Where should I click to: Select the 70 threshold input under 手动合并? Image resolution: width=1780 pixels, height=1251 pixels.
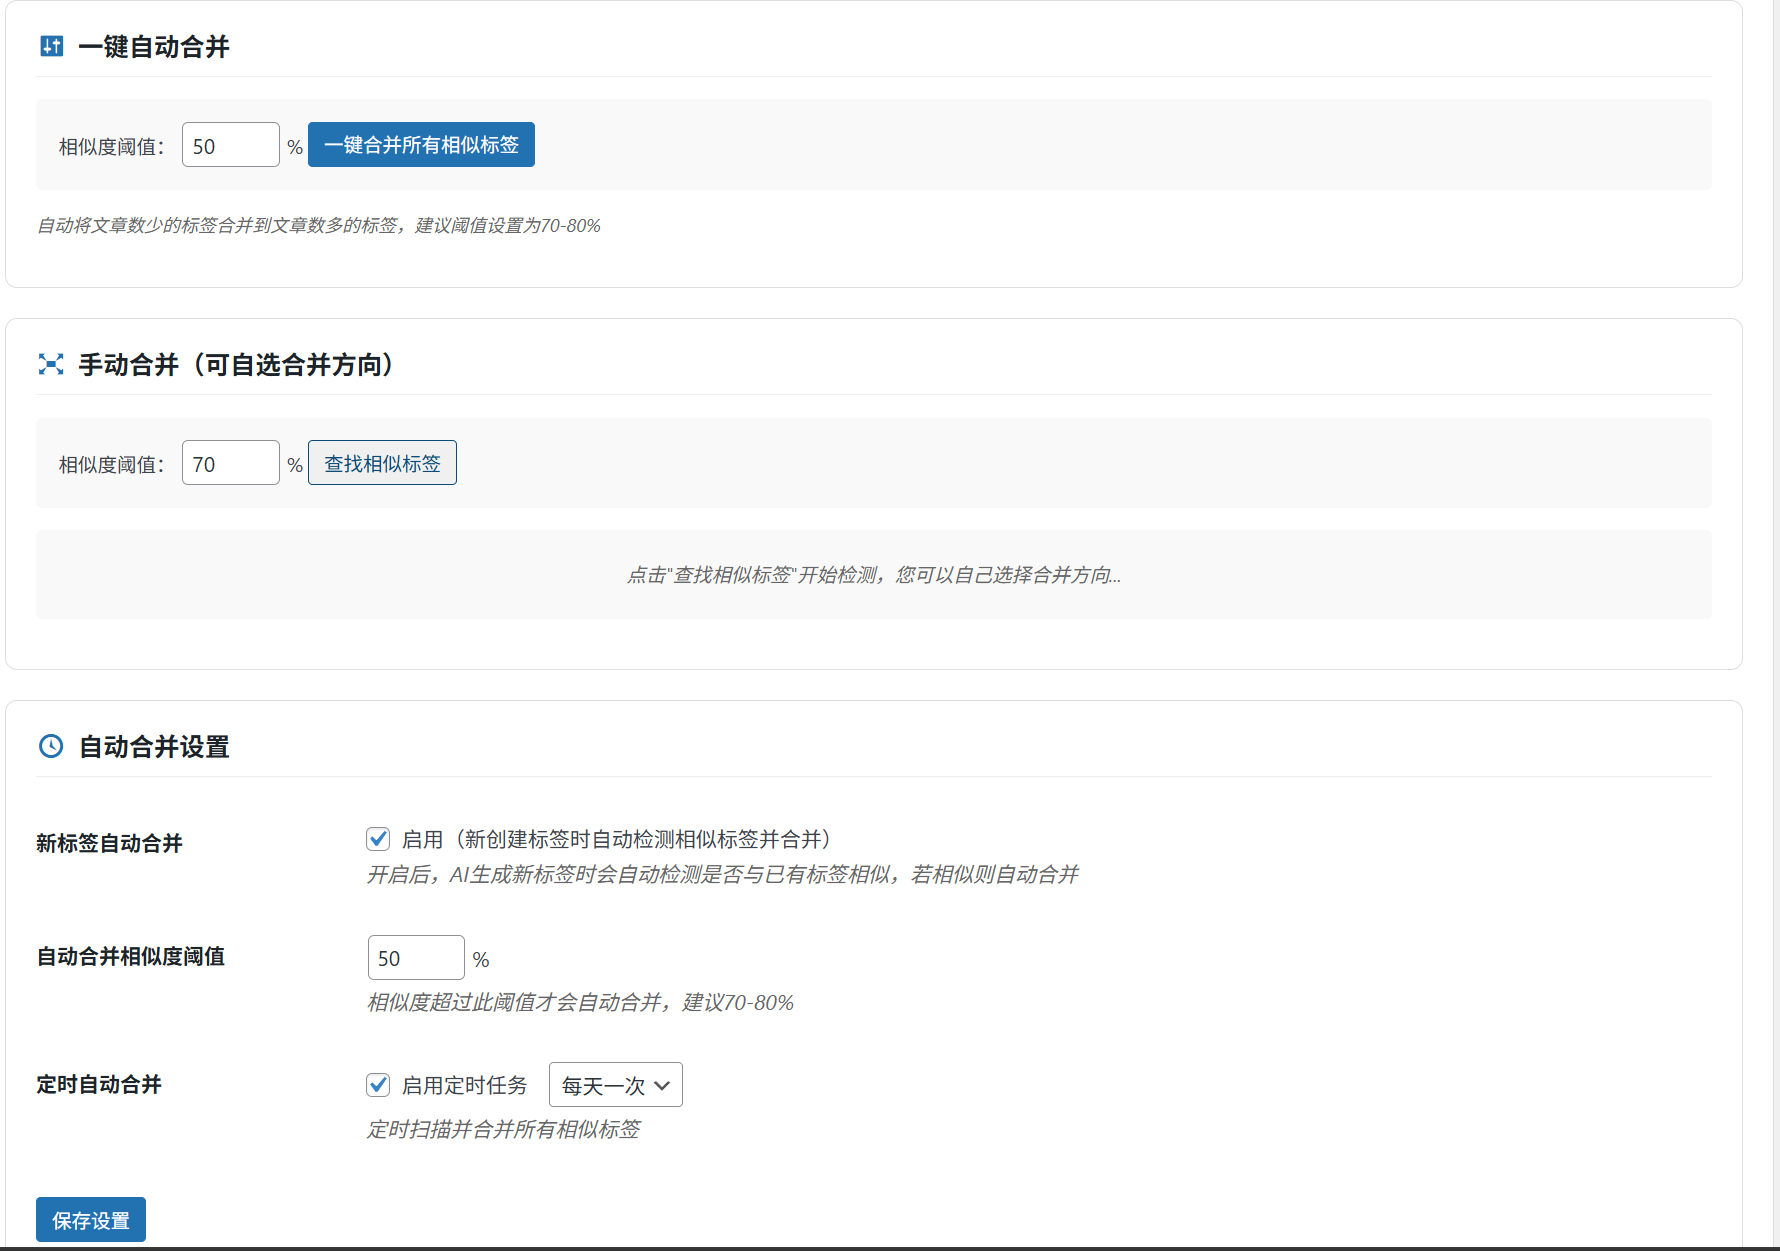pyautogui.click(x=230, y=462)
